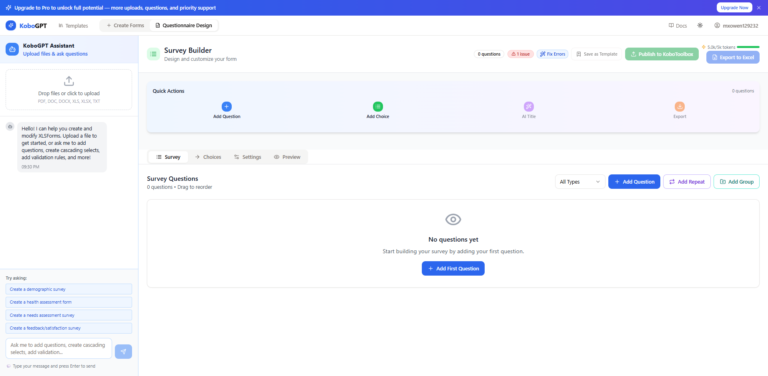This screenshot has height=376, width=768.
Task: Click the blue Add Question button
Action: (x=634, y=182)
